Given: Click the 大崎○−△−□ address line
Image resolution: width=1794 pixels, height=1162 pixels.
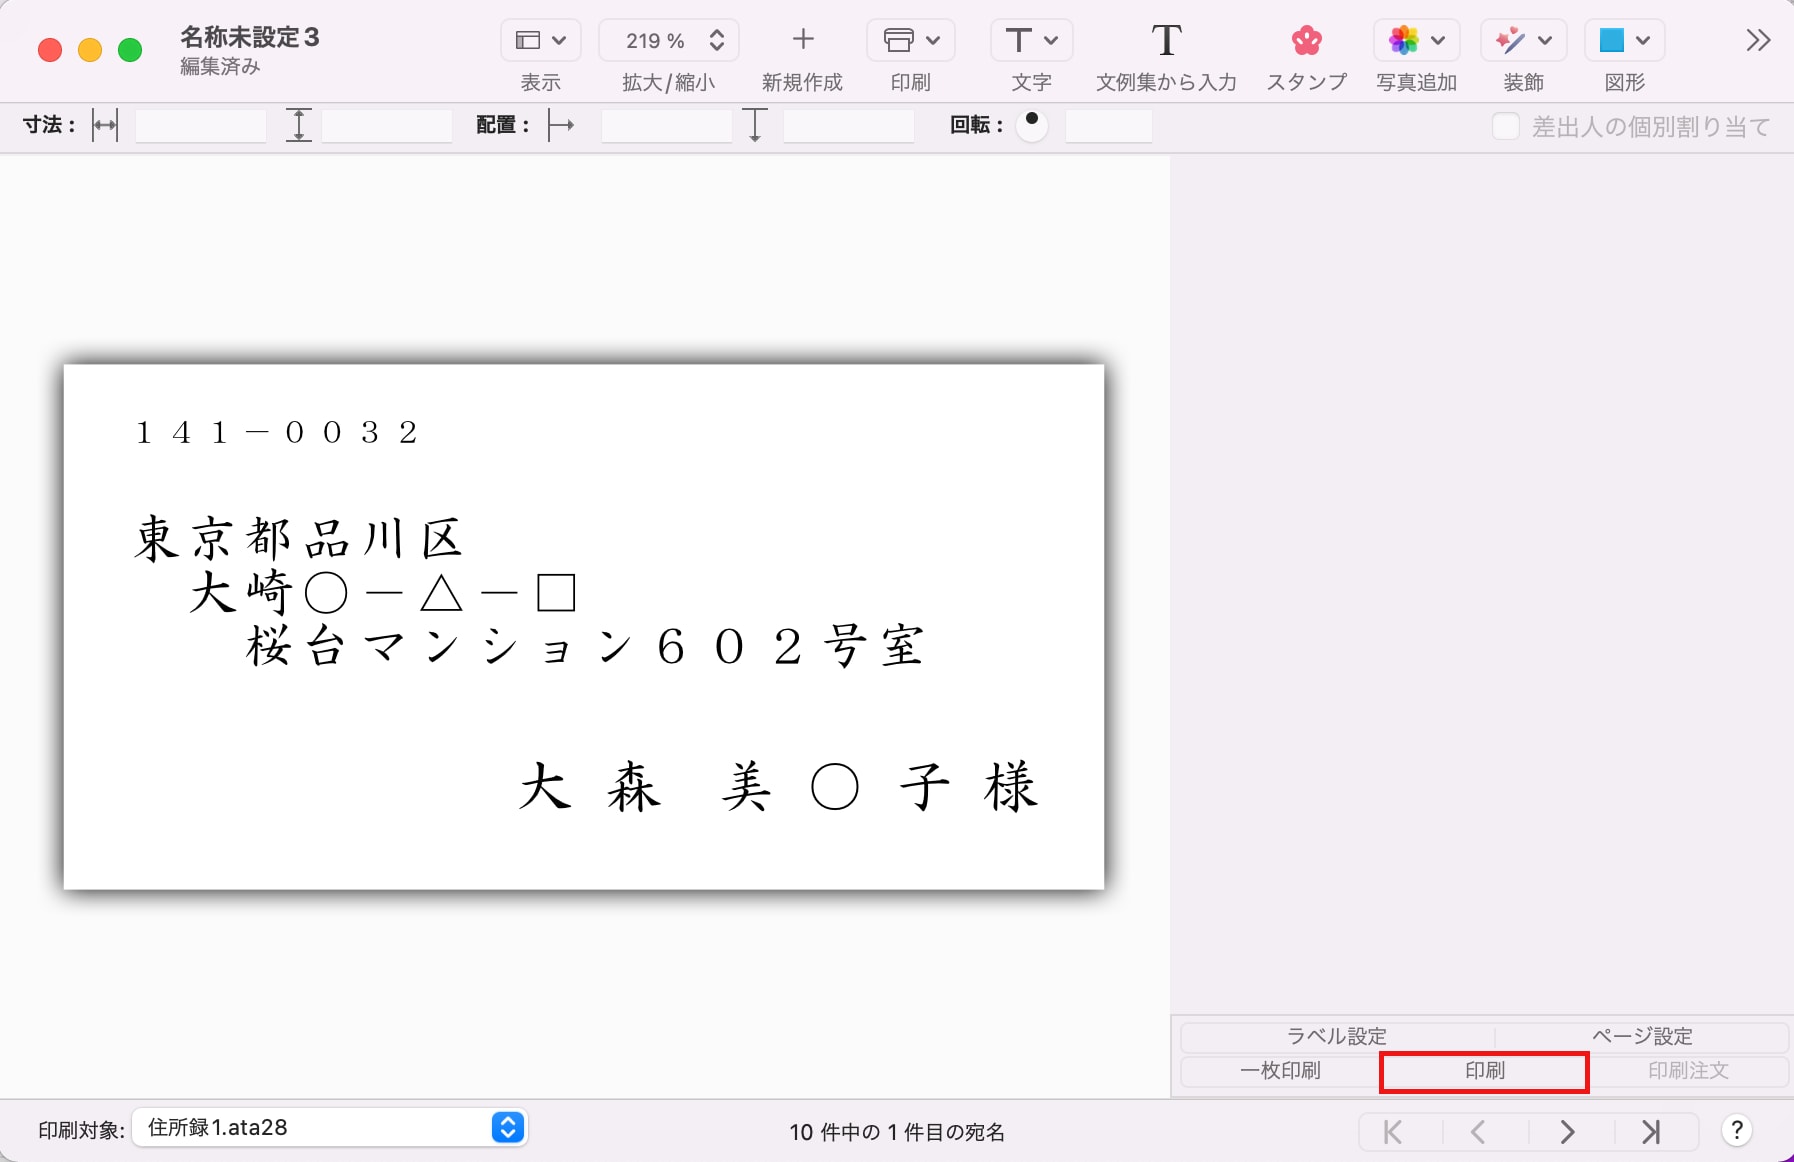Looking at the screenshot, I should [x=383, y=593].
